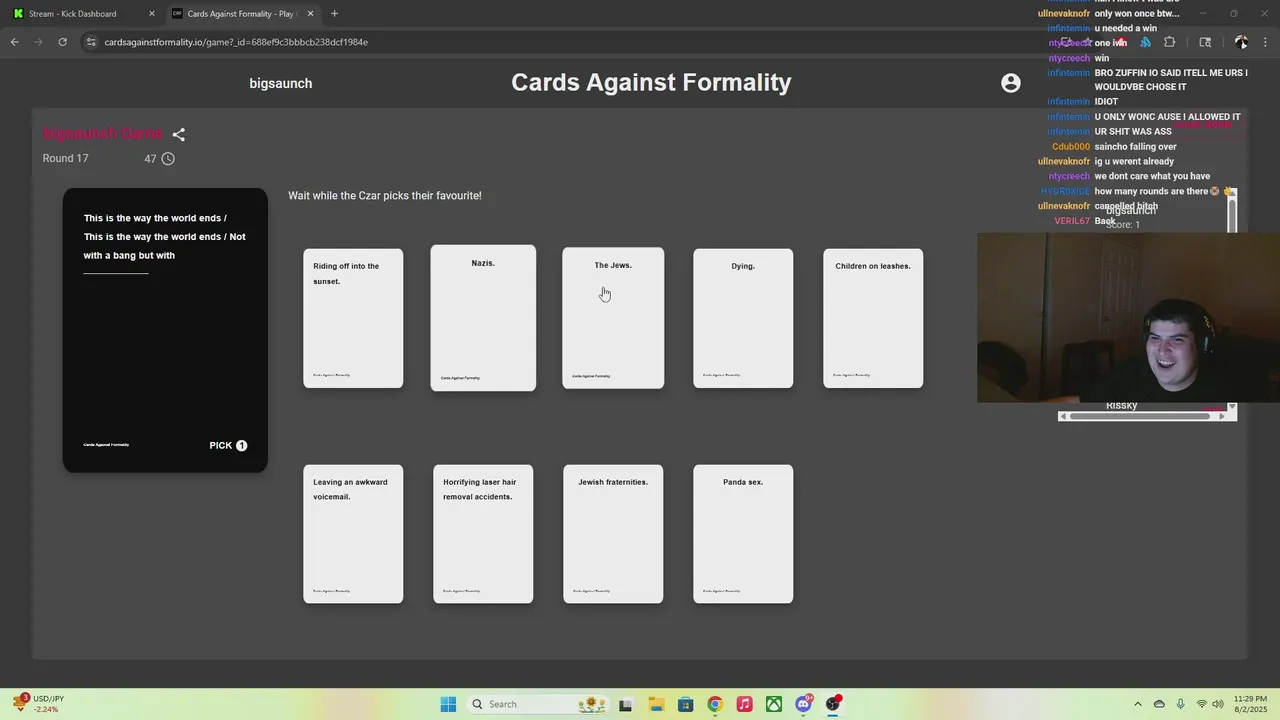Viewport: 1280px width, 720px height.
Task: Open Apple Music from the taskbar
Action: coord(744,704)
